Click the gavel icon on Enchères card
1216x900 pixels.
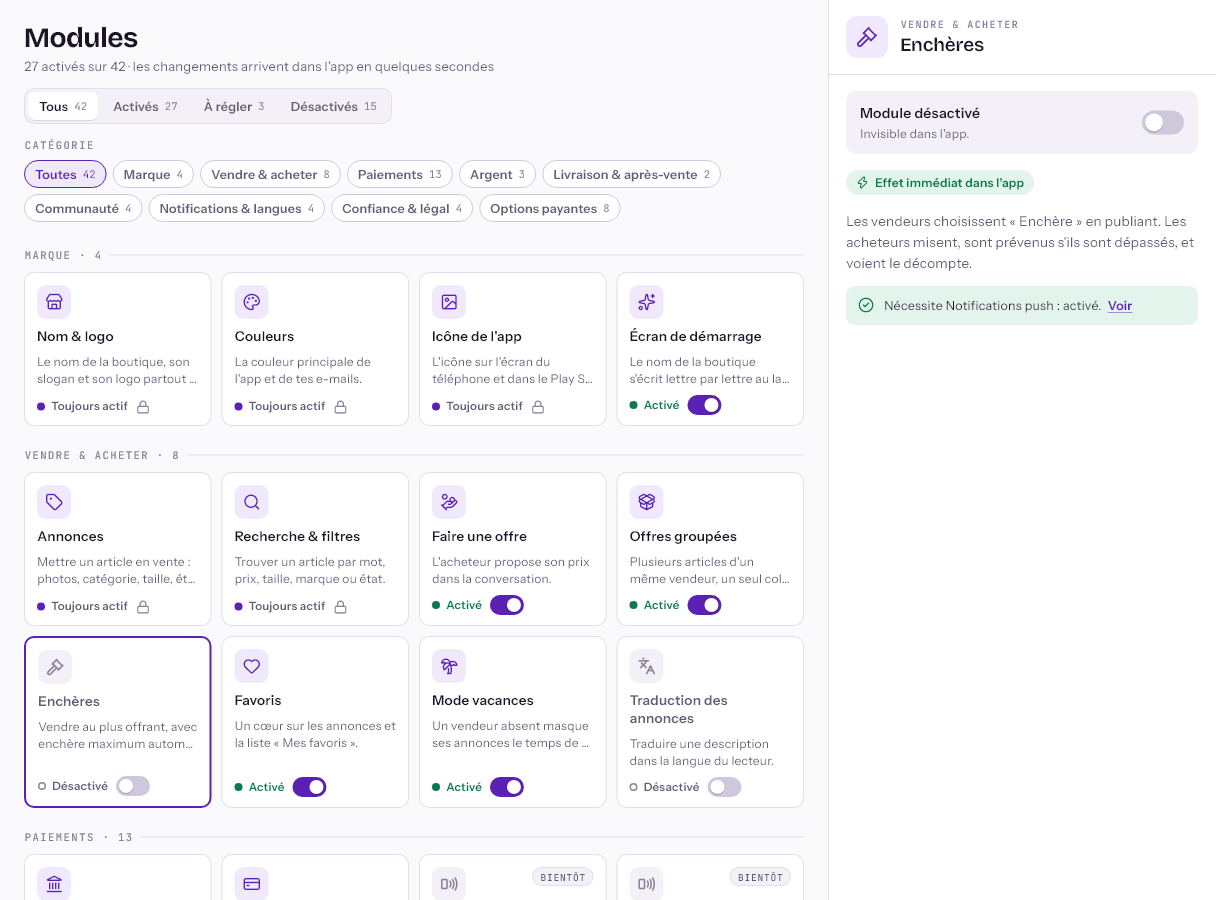click(x=55, y=667)
